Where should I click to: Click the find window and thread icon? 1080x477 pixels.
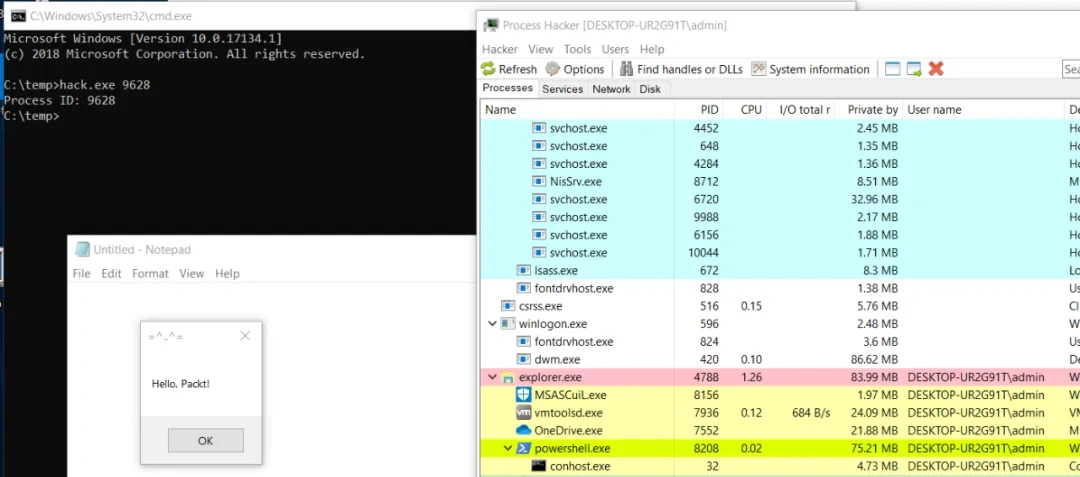914,69
